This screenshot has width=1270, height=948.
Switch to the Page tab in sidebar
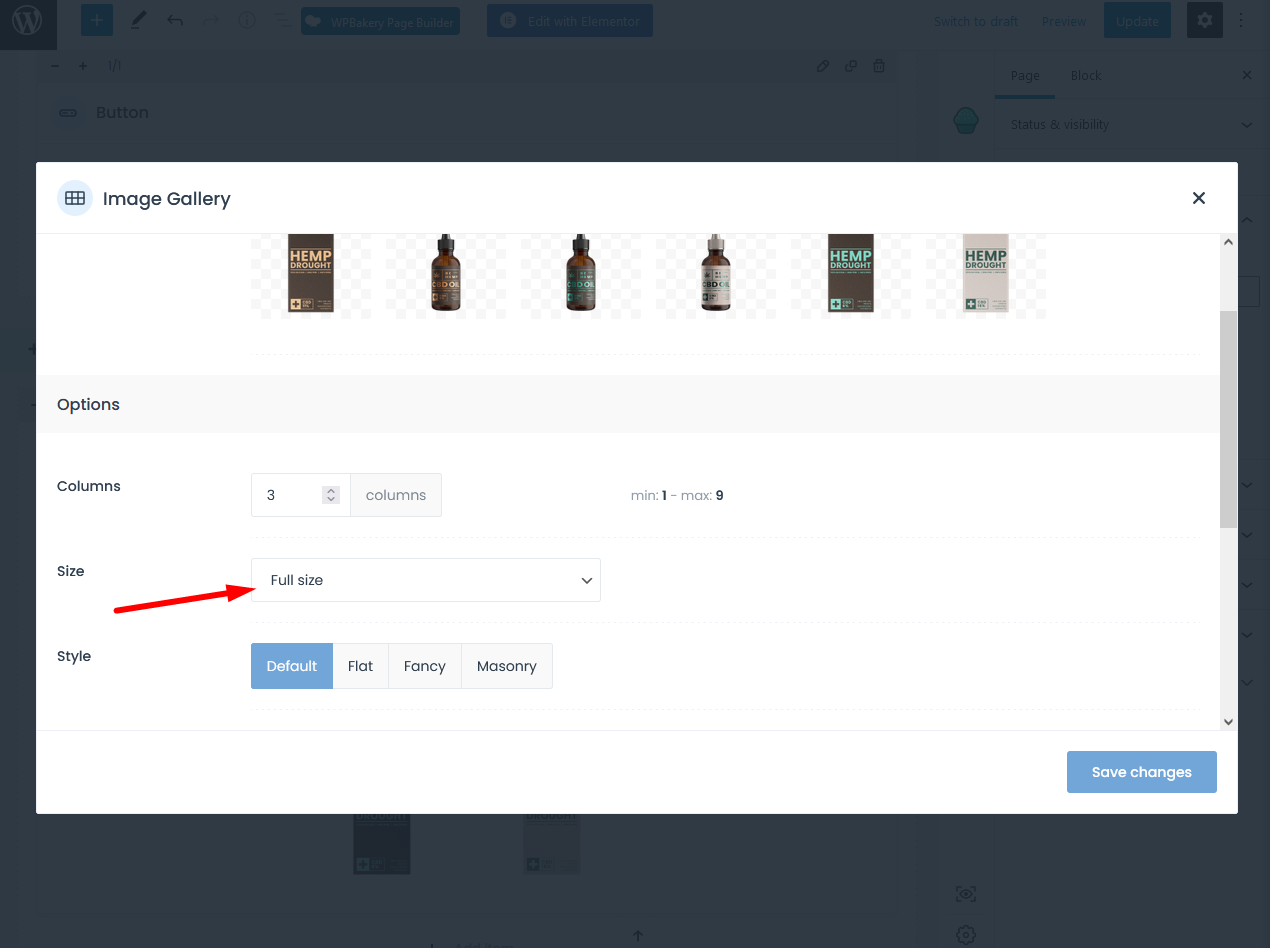(x=1025, y=76)
